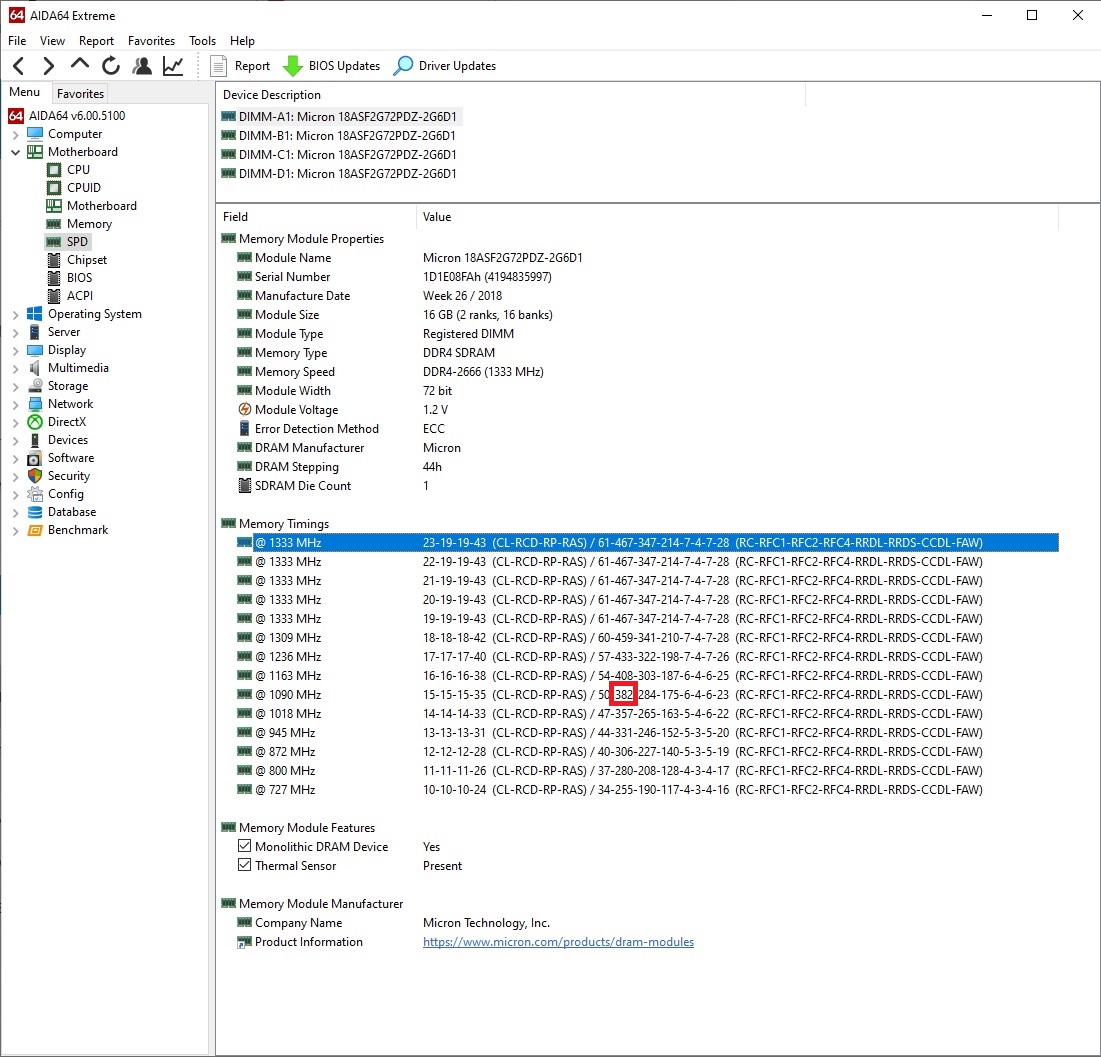Open the graph chart toolbar icon
The image size is (1101, 1057).
point(173,66)
